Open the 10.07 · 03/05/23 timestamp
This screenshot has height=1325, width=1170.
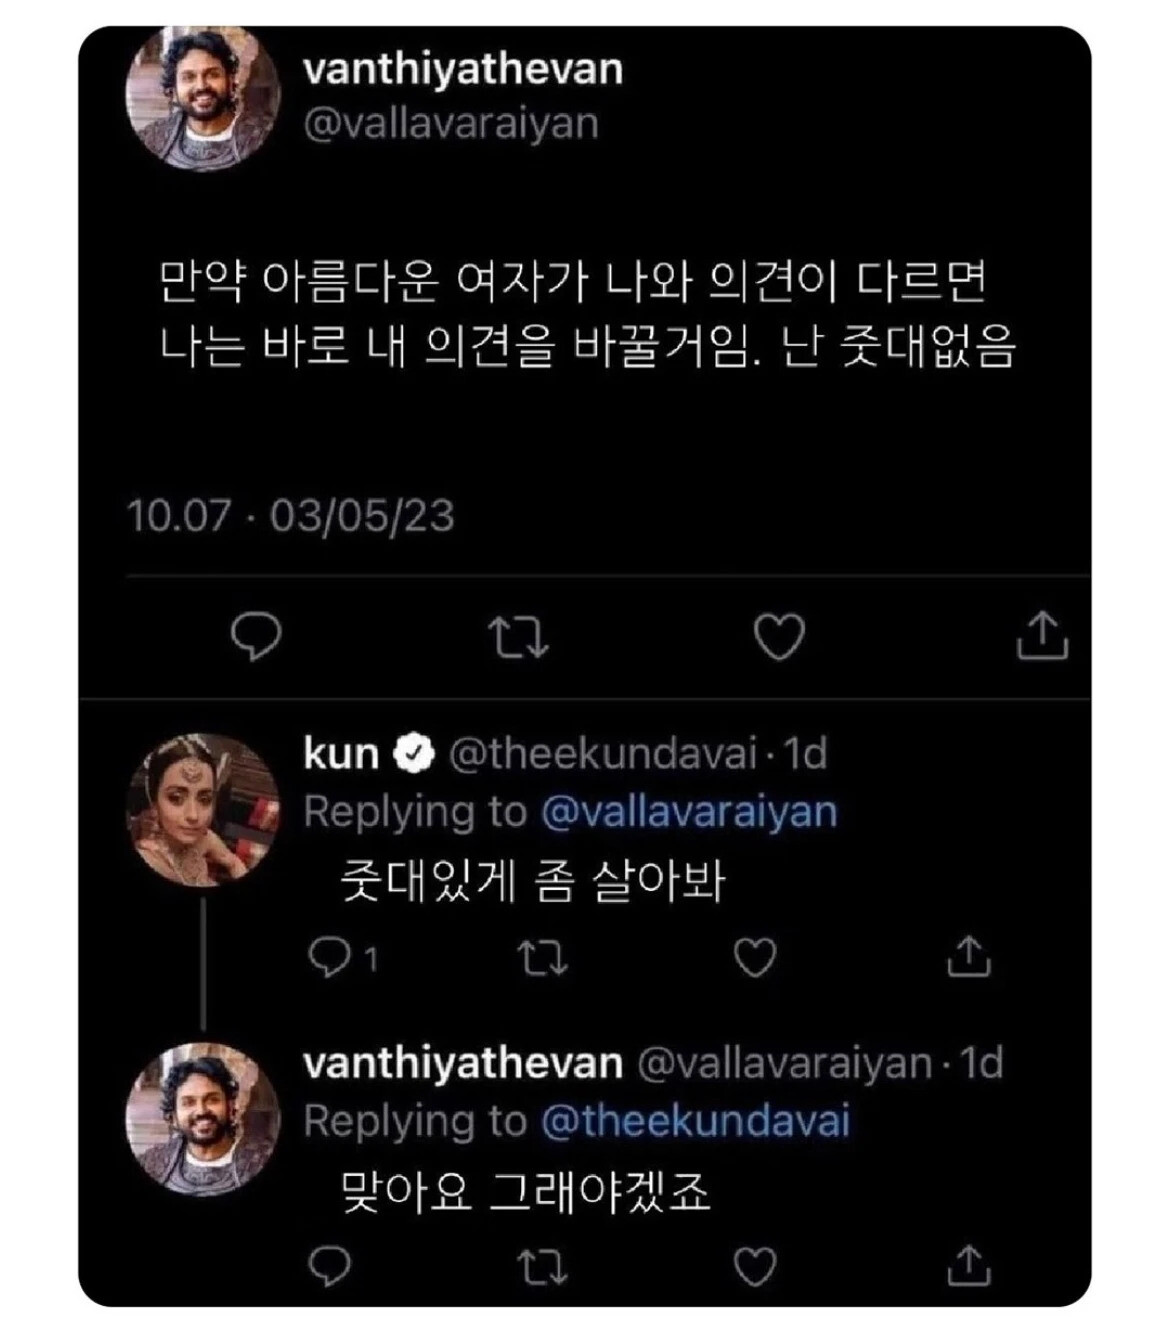click(291, 516)
